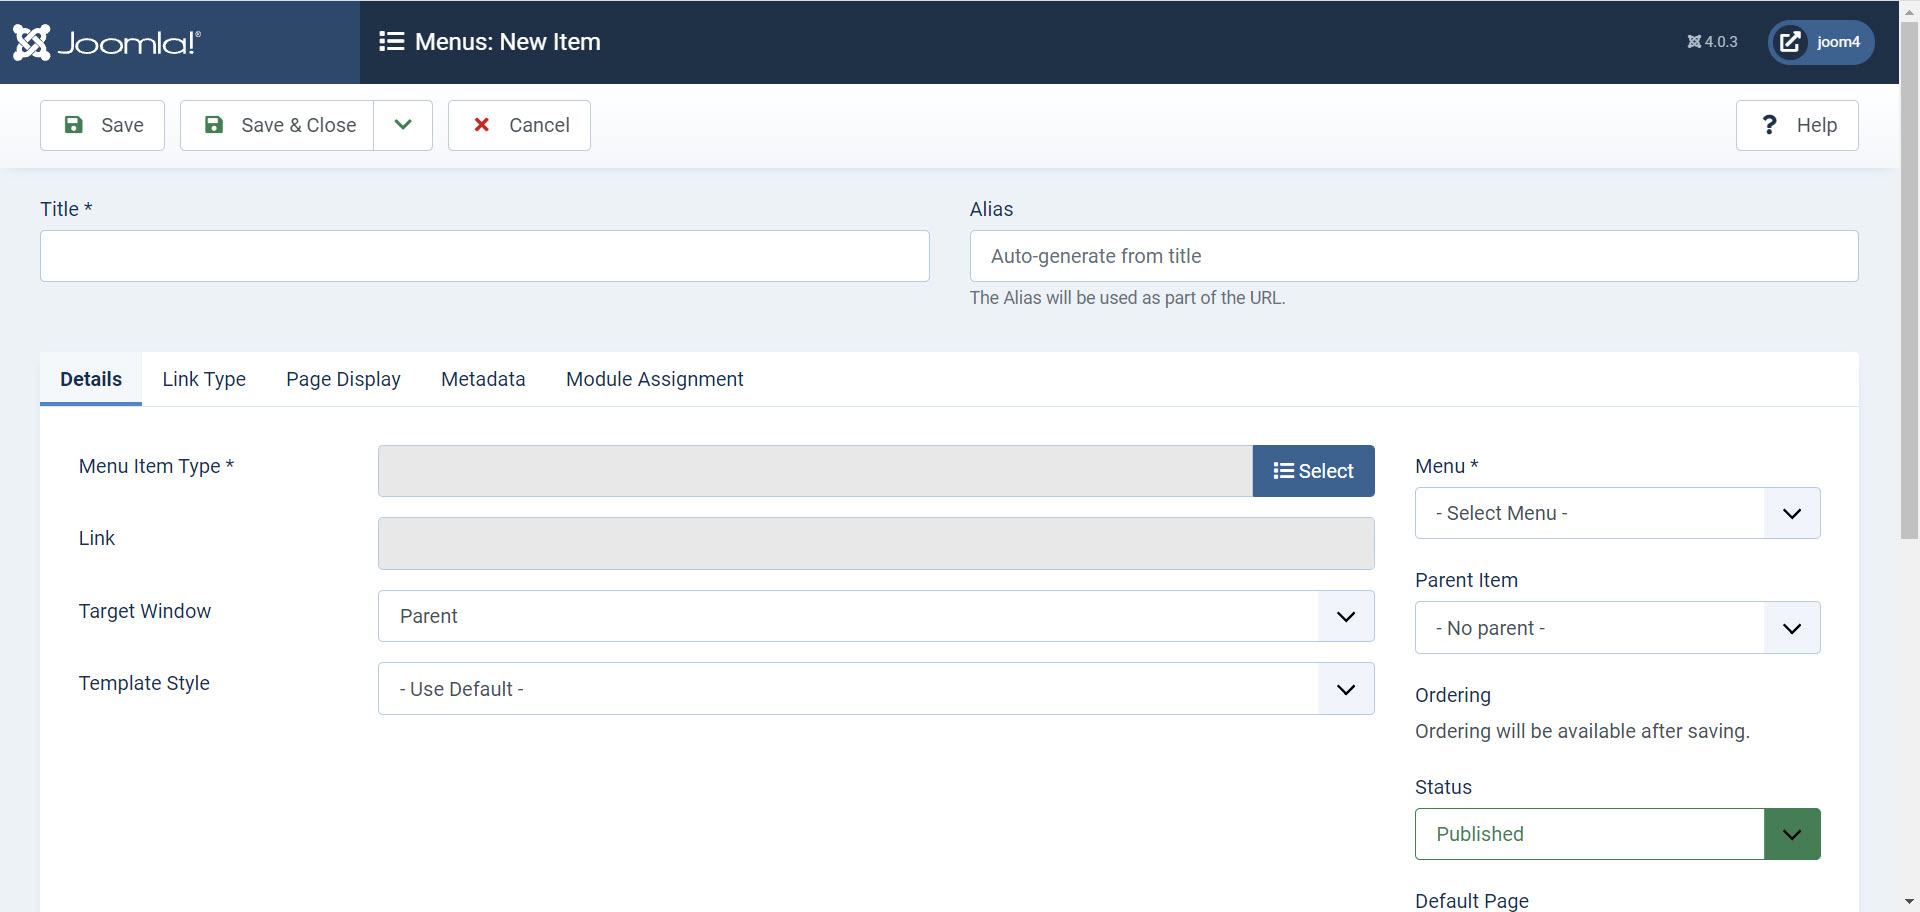
Task: Expand the Template Style dropdown
Action: [x=875, y=689]
